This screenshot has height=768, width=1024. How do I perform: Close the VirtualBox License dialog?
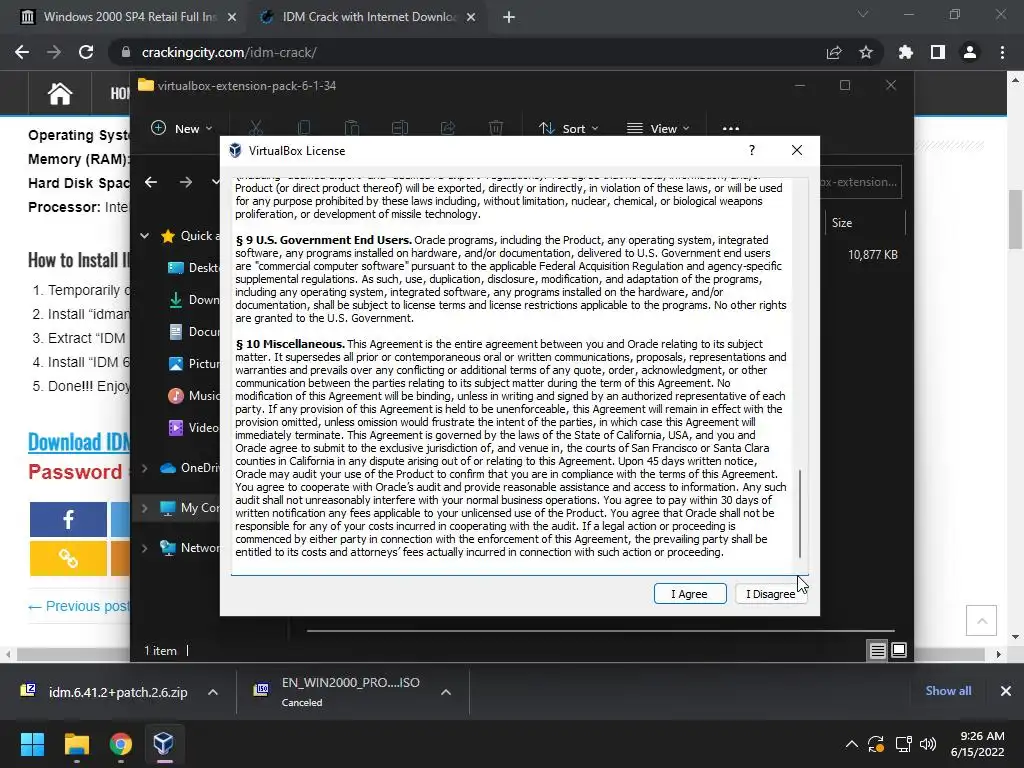tap(797, 150)
